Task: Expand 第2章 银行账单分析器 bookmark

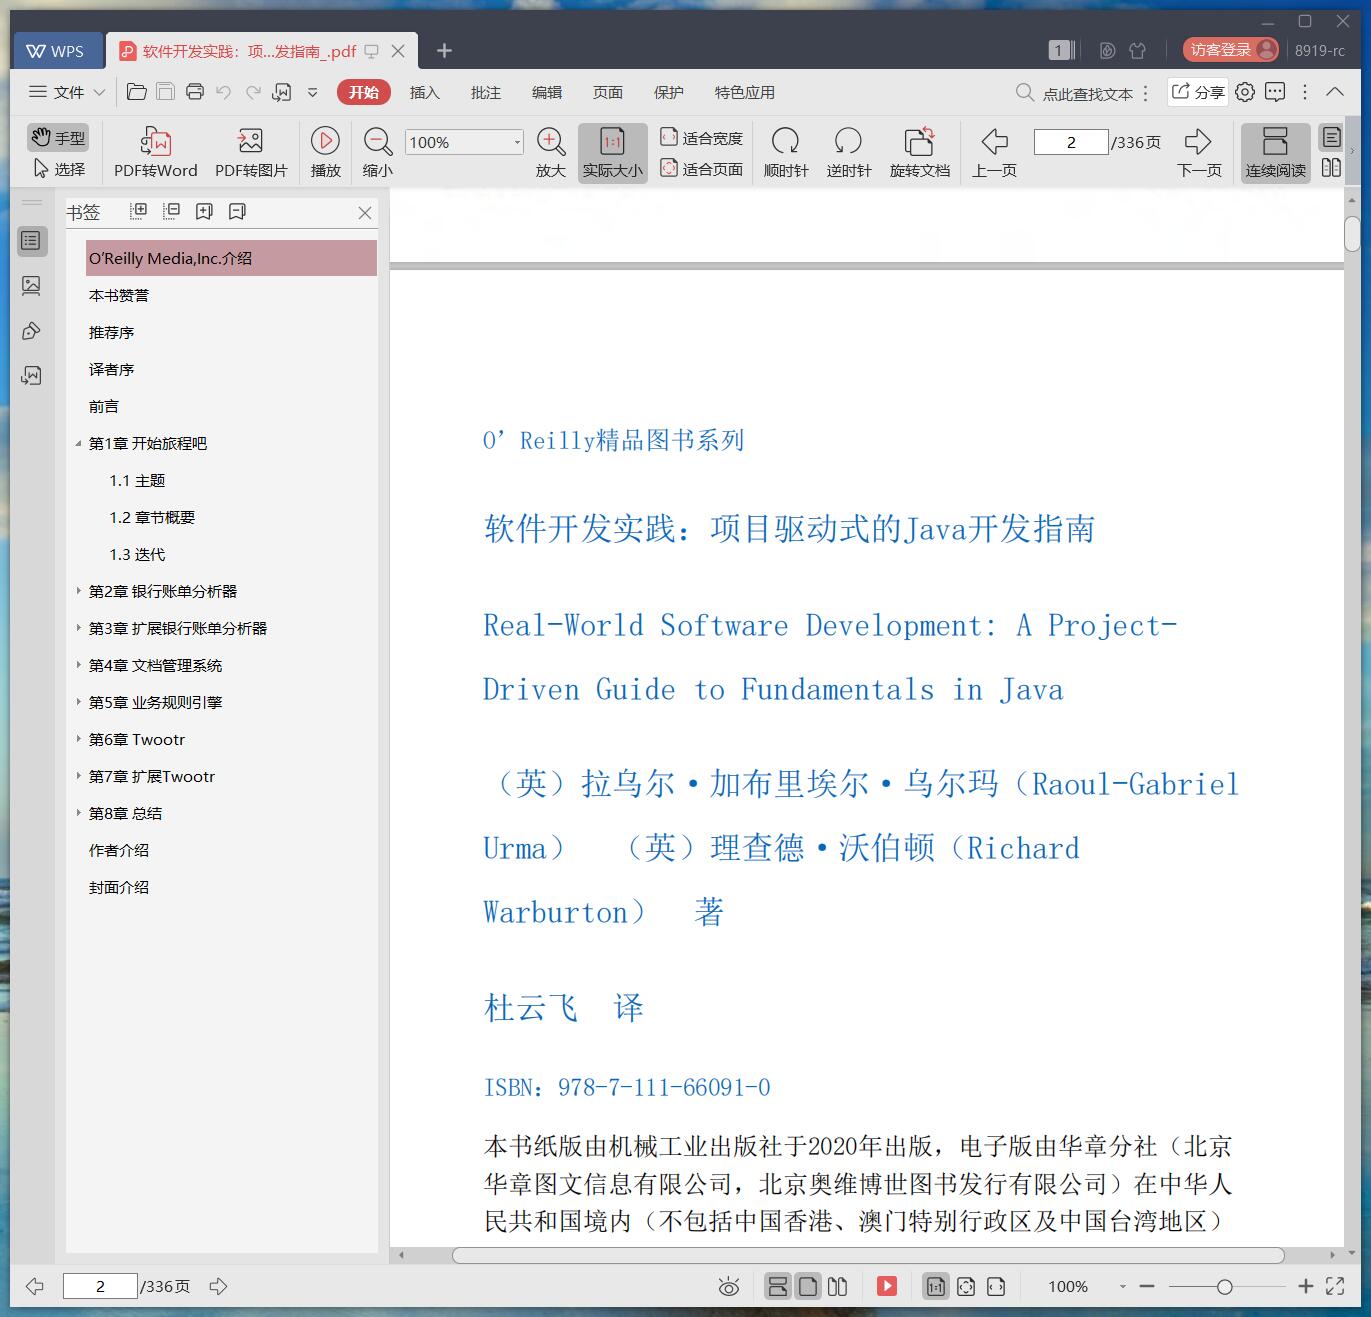Action: (x=78, y=591)
